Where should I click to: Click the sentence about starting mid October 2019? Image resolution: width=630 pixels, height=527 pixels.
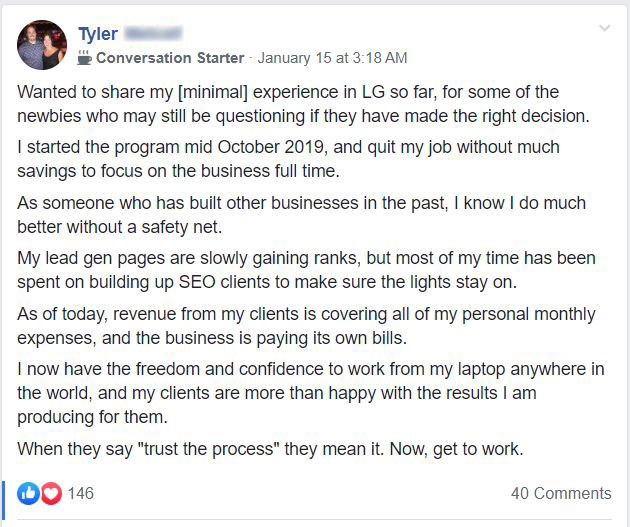click(x=288, y=159)
